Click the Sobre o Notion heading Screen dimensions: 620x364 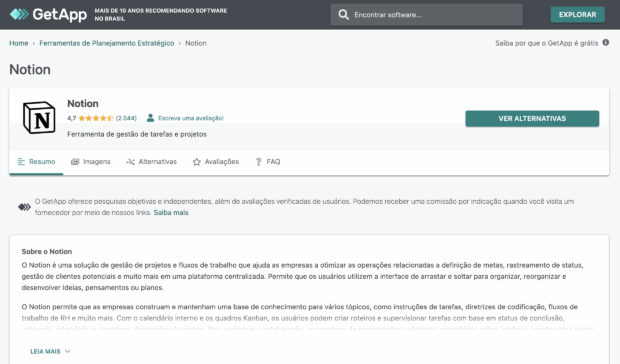[x=47, y=251]
